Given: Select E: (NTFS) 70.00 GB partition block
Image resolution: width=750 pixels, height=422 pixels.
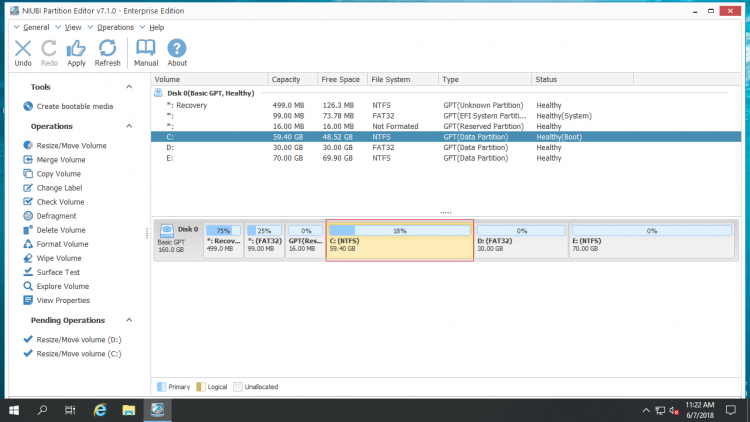Looking at the screenshot, I should tap(651, 241).
